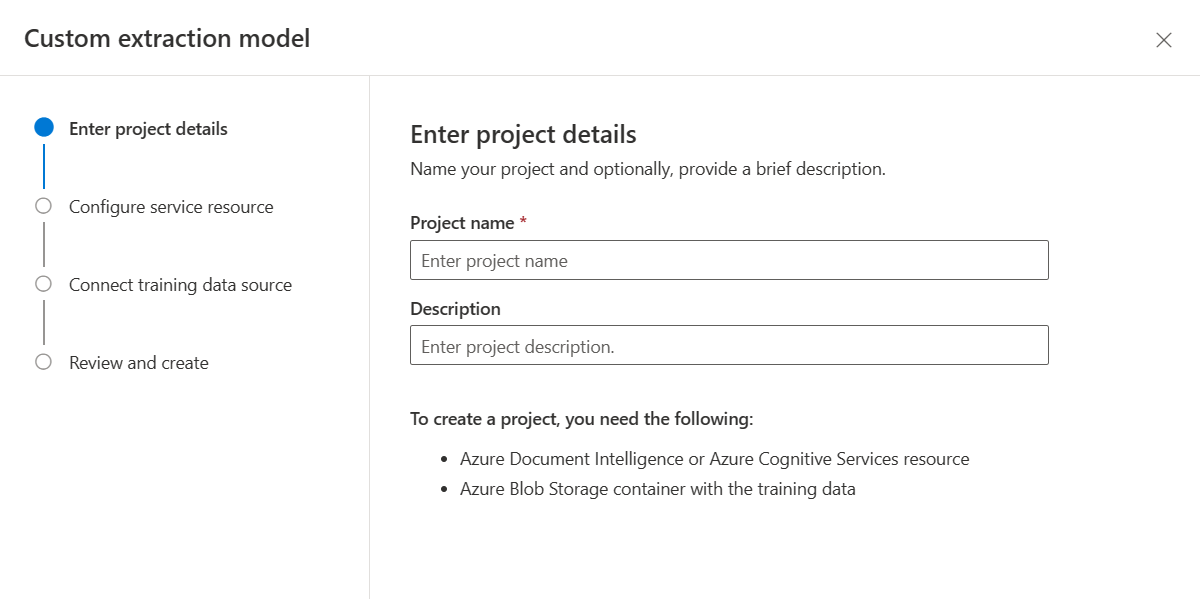Open the Review and create step label
The height and width of the screenshot is (599, 1200).
(x=138, y=362)
